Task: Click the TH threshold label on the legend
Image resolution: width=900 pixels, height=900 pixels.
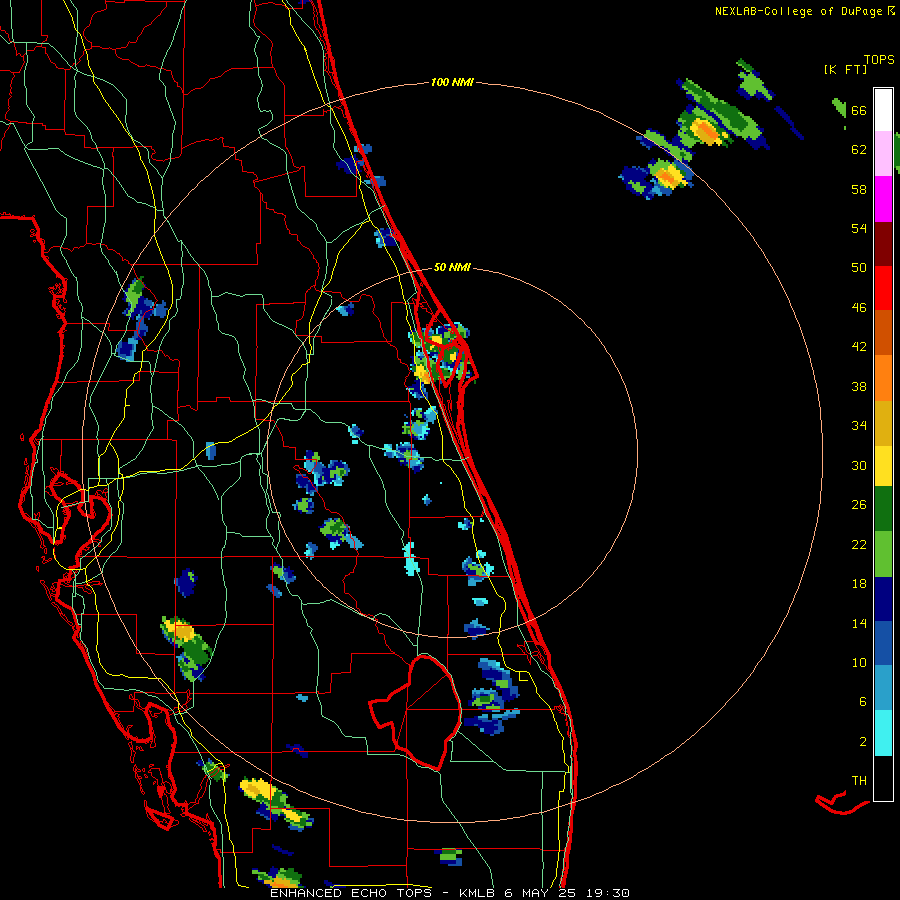Action: [x=859, y=781]
